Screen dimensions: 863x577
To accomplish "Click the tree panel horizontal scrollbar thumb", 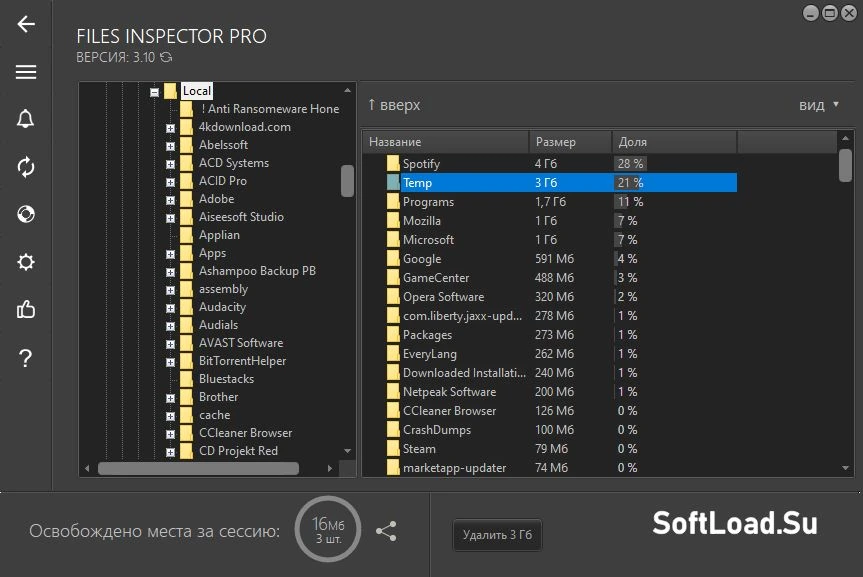I will (x=198, y=469).
